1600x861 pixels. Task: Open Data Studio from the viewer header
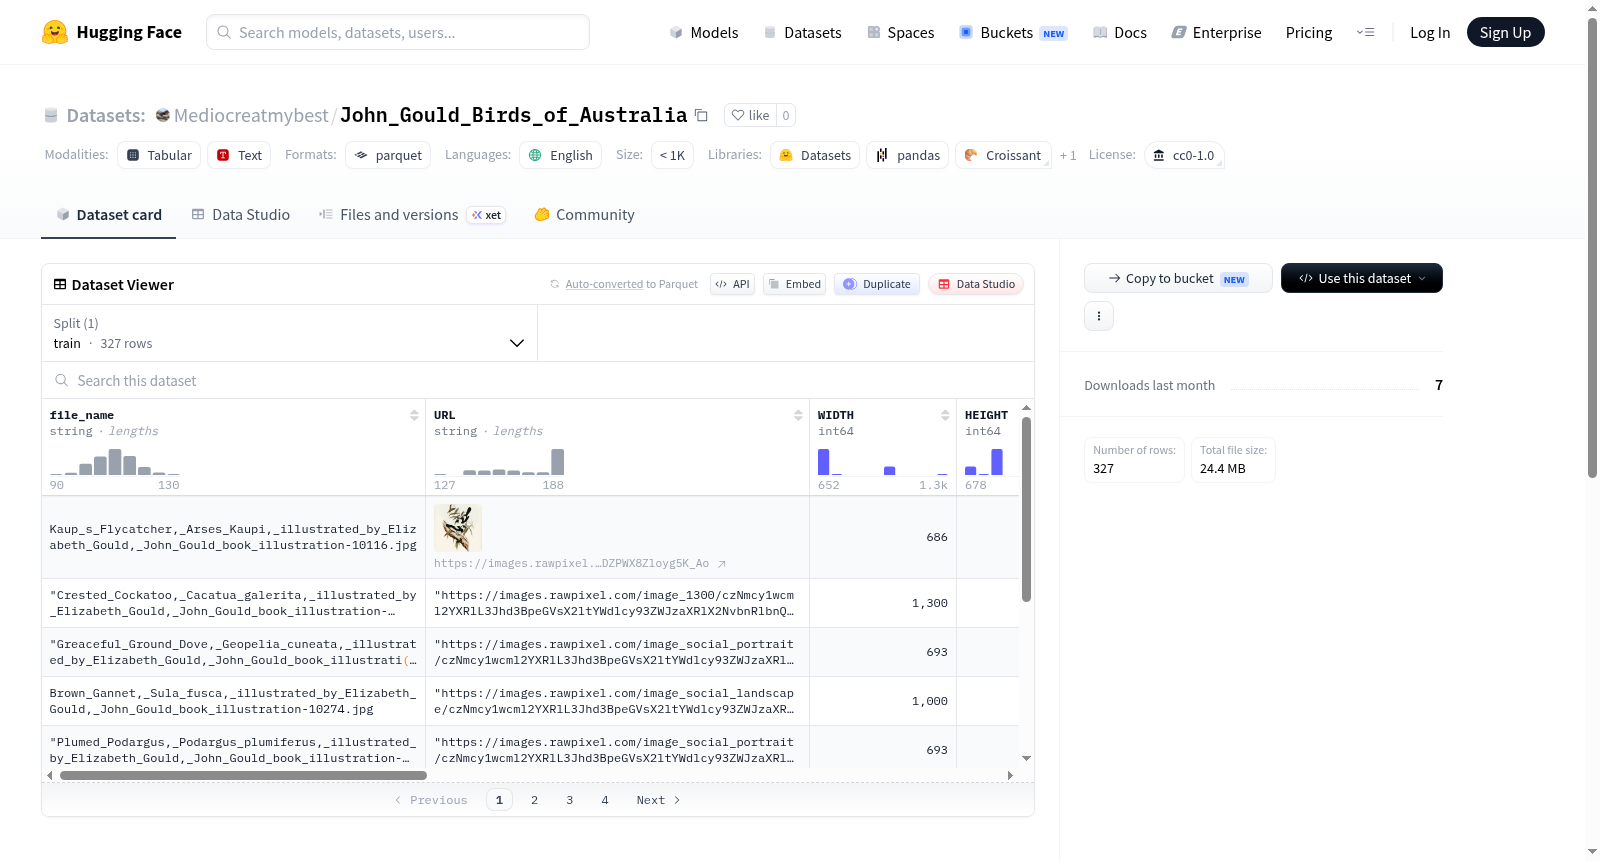point(976,284)
